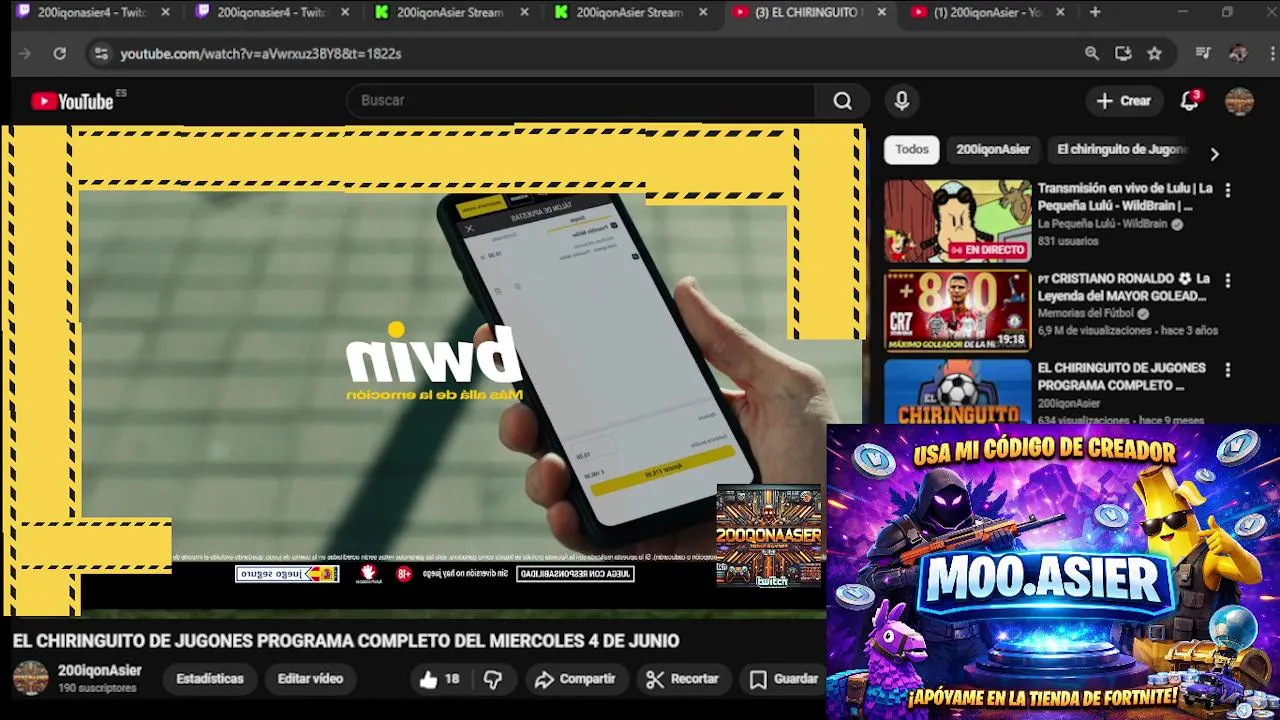Screen dimensions: 1280x720
Task: Open the media control icon in Chrome toolbar
Action: 1203,54
